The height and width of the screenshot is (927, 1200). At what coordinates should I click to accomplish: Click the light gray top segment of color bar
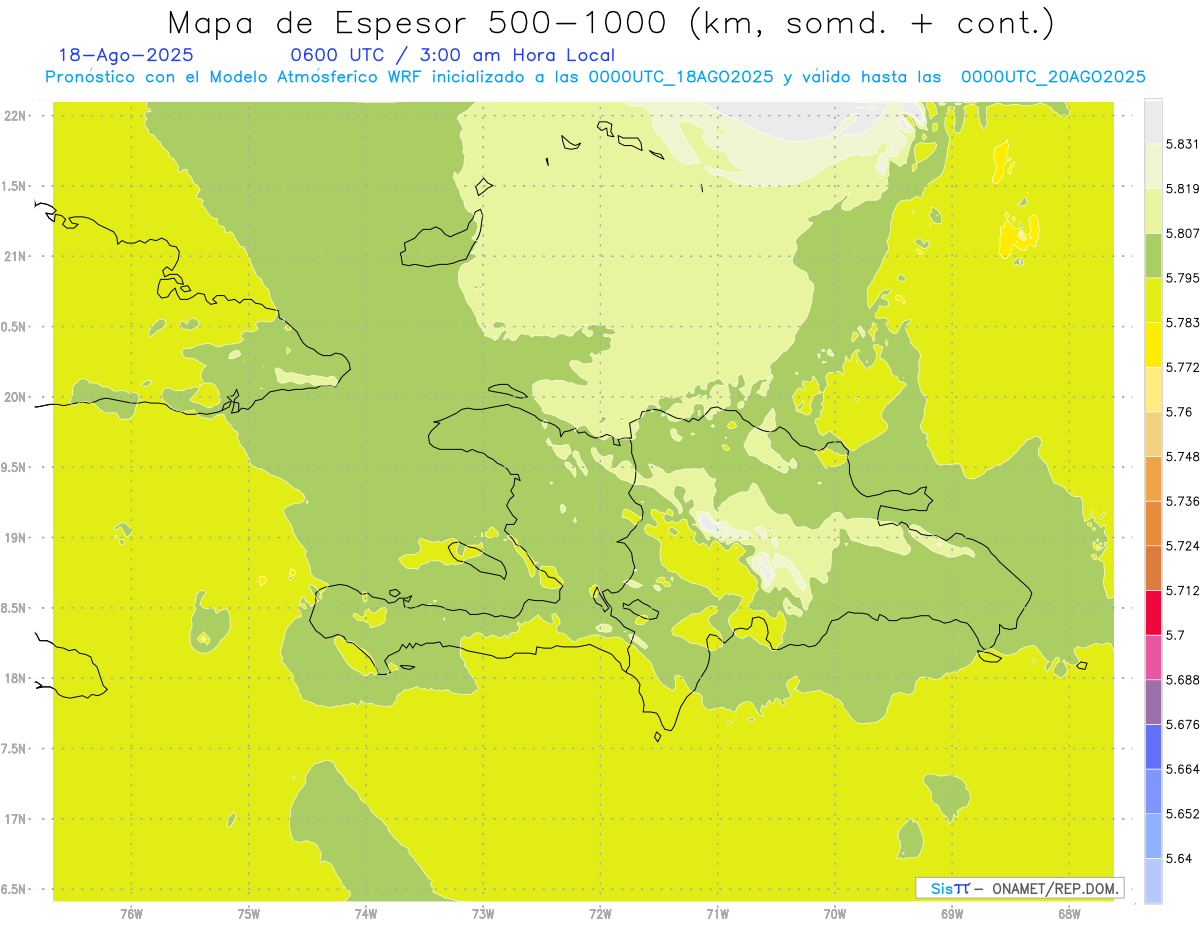point(1153,121)
